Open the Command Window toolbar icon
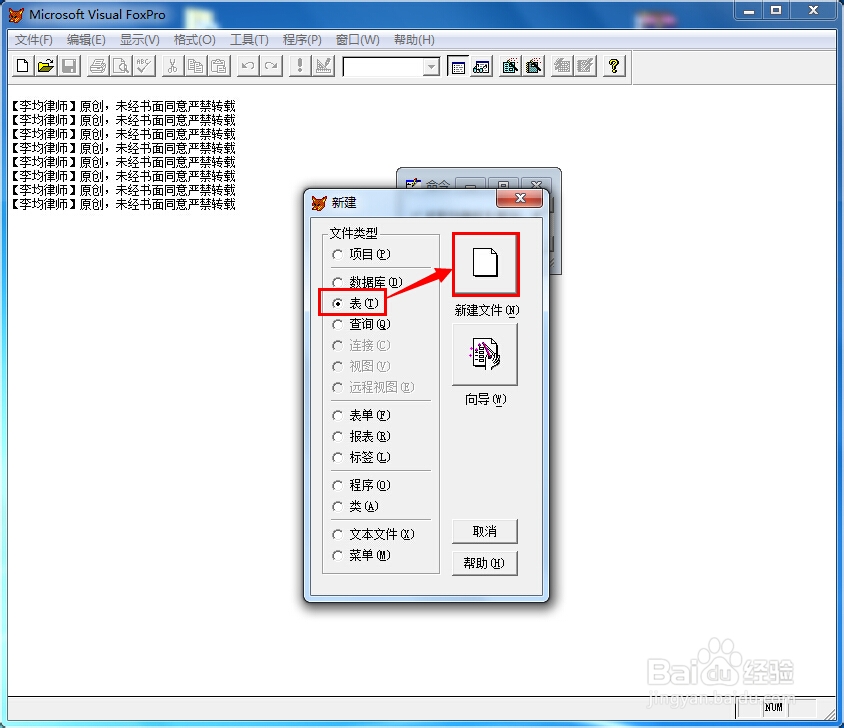This screenshot has height=728, width=844. point(458,66)
